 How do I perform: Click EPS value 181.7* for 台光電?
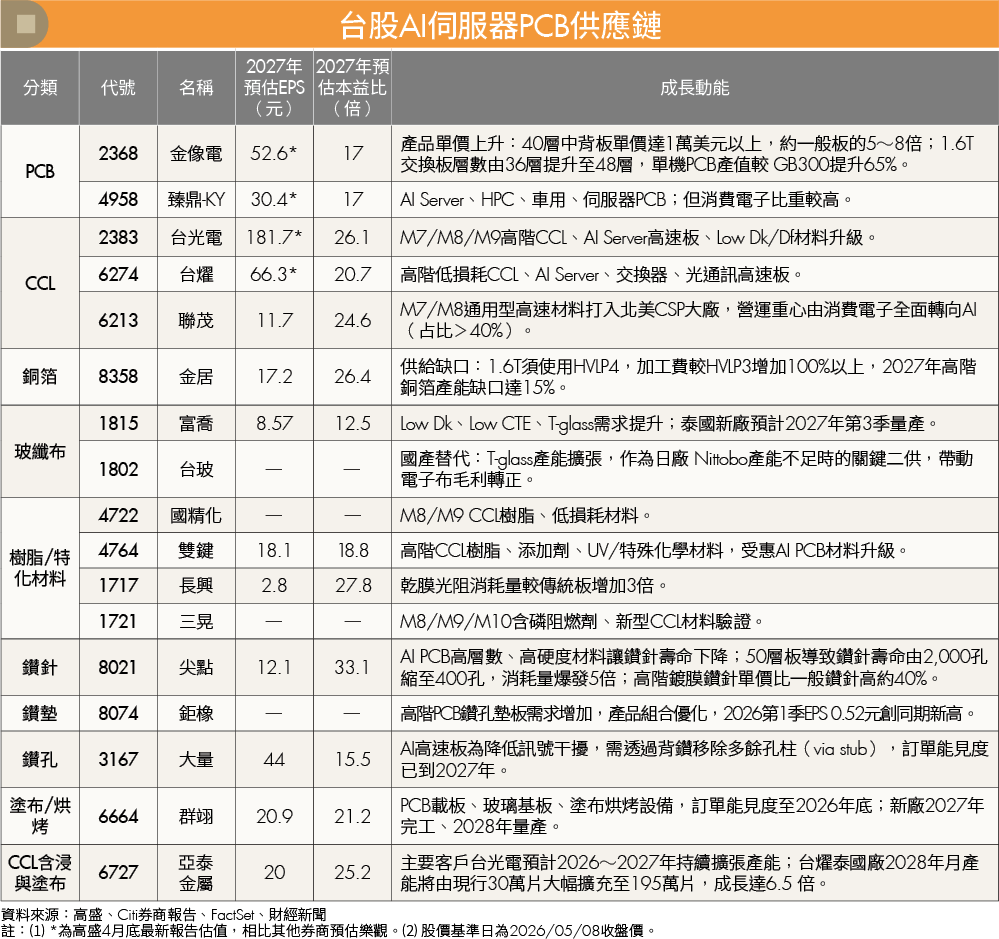(274, 238)
